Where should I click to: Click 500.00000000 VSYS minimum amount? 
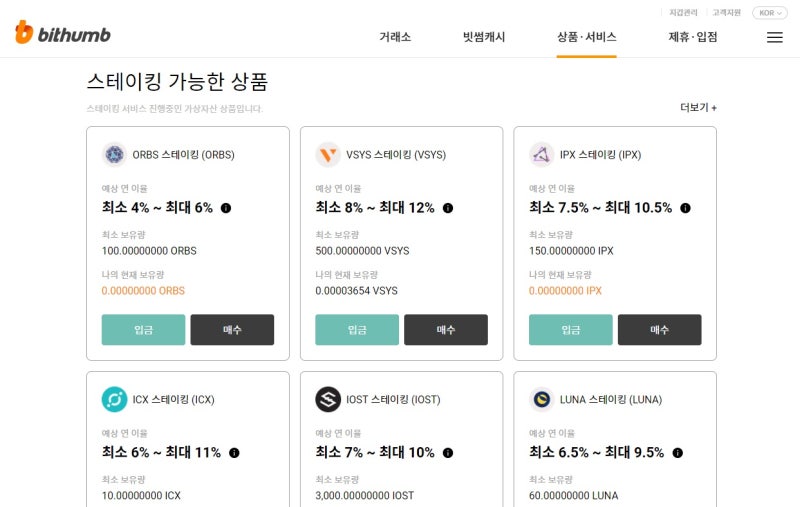[362, 251]
